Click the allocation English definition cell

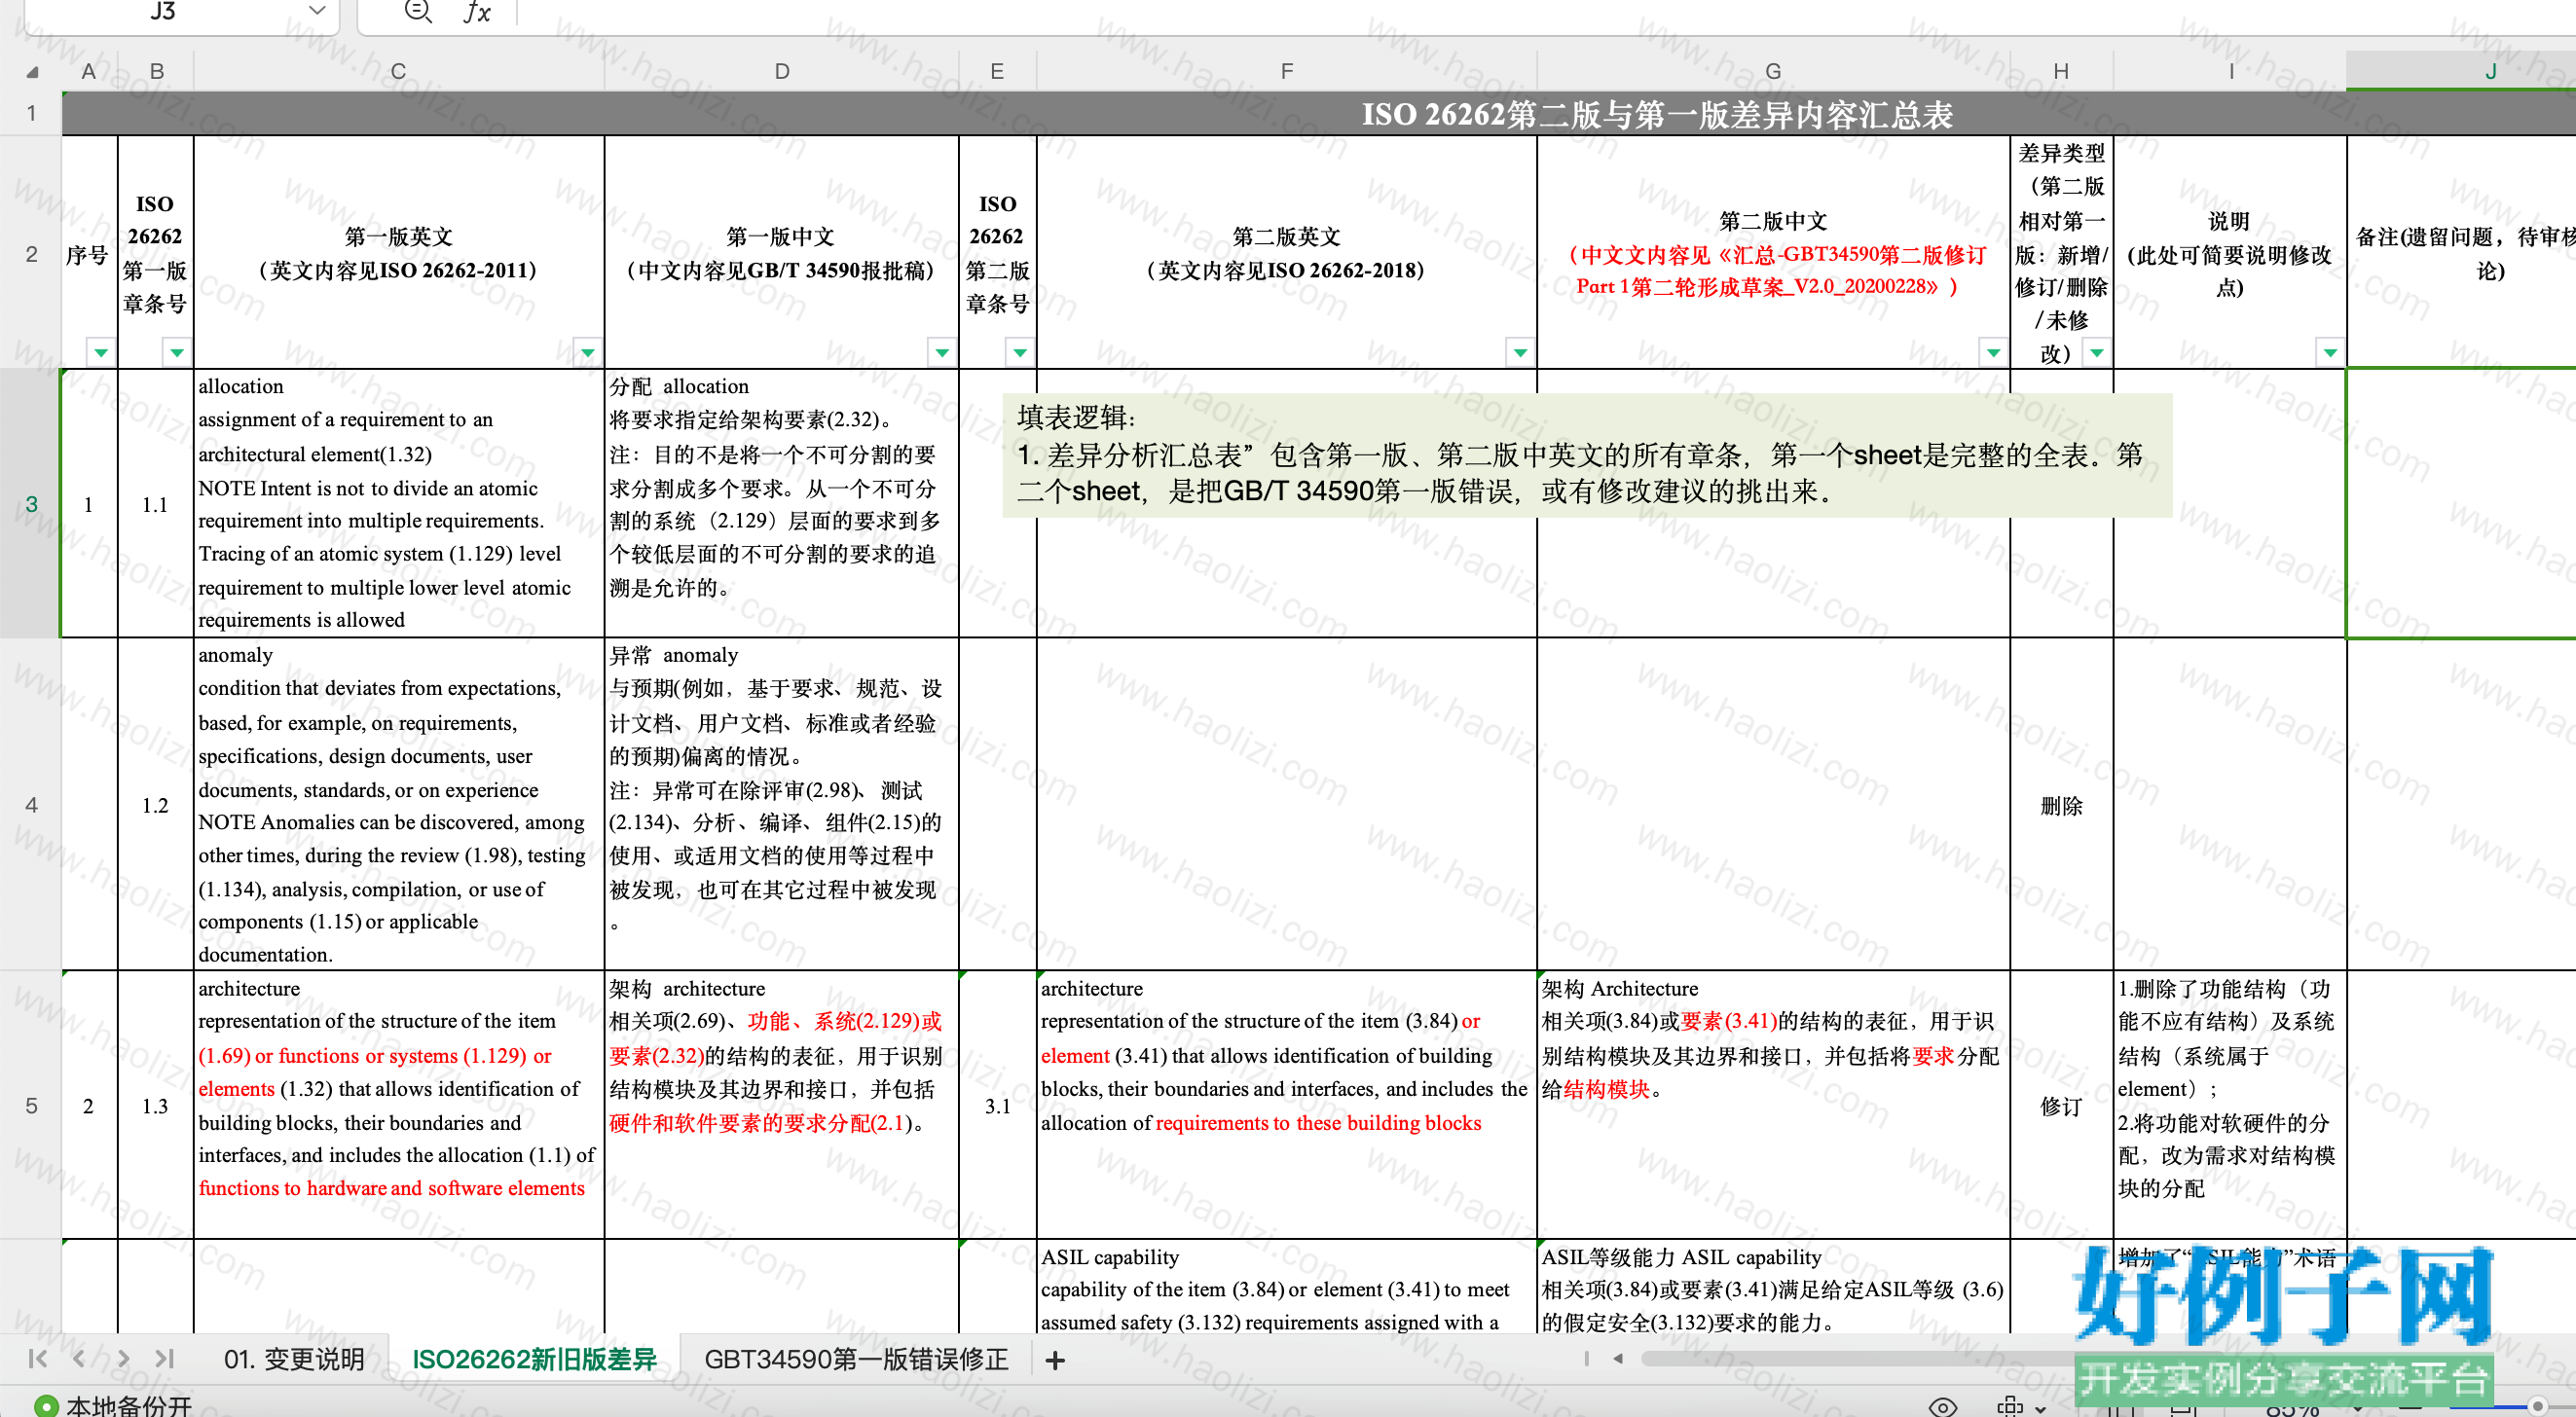398,503
